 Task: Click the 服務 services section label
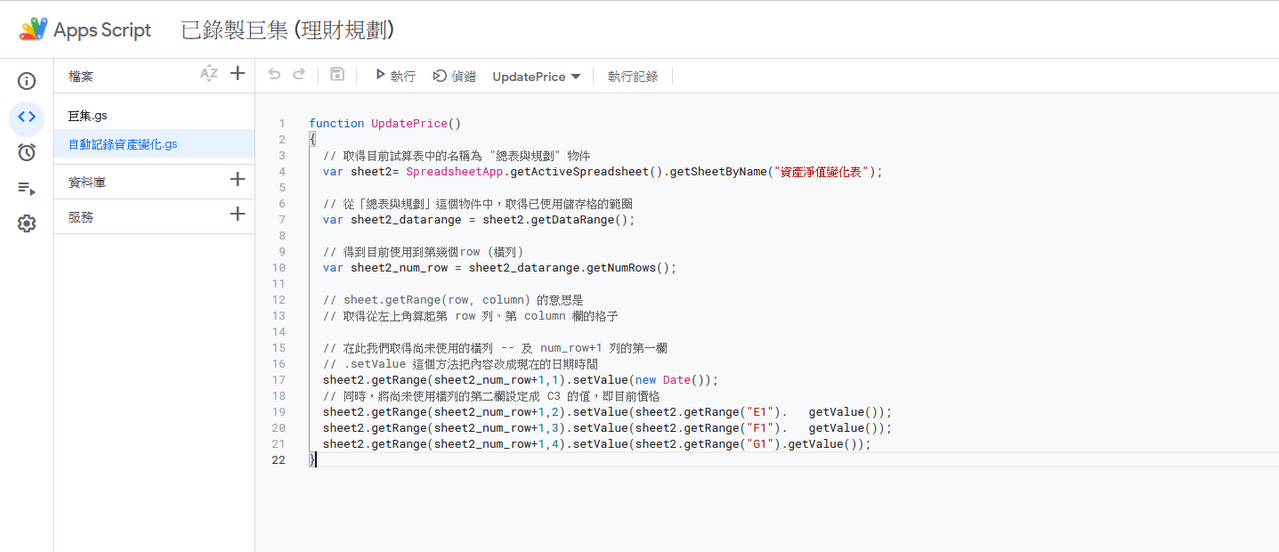80,217
